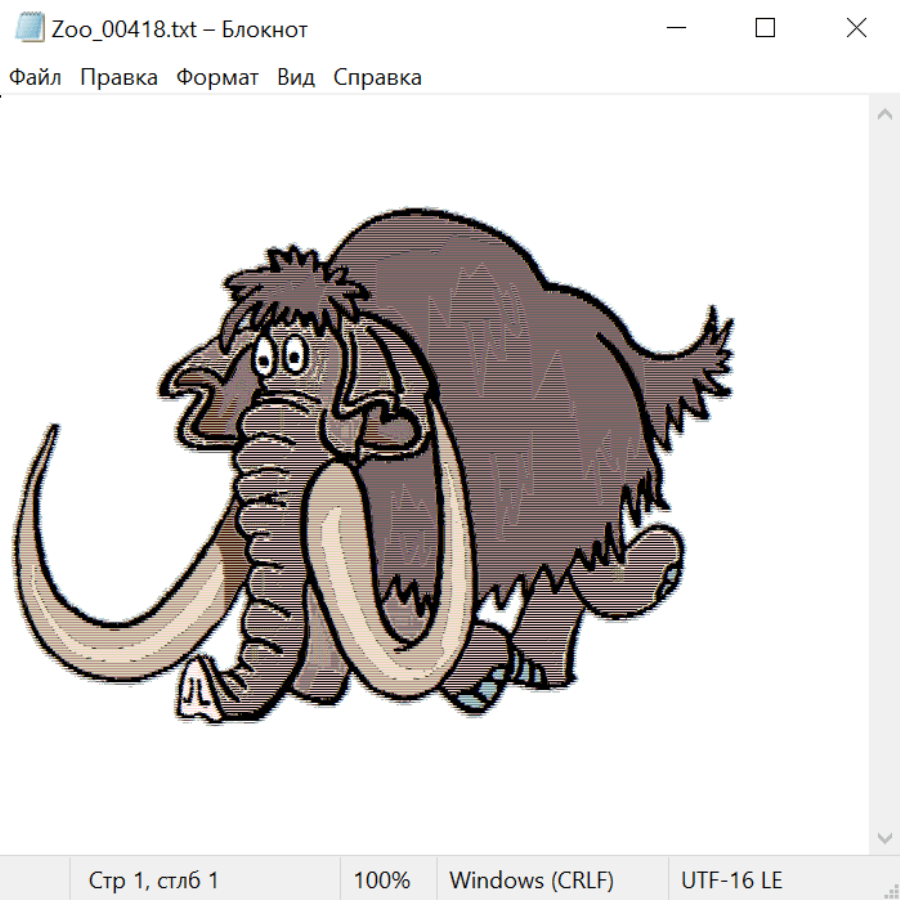
Task: Close the Zoo_00418.txt Notepad window
Action: click(856, 28)
